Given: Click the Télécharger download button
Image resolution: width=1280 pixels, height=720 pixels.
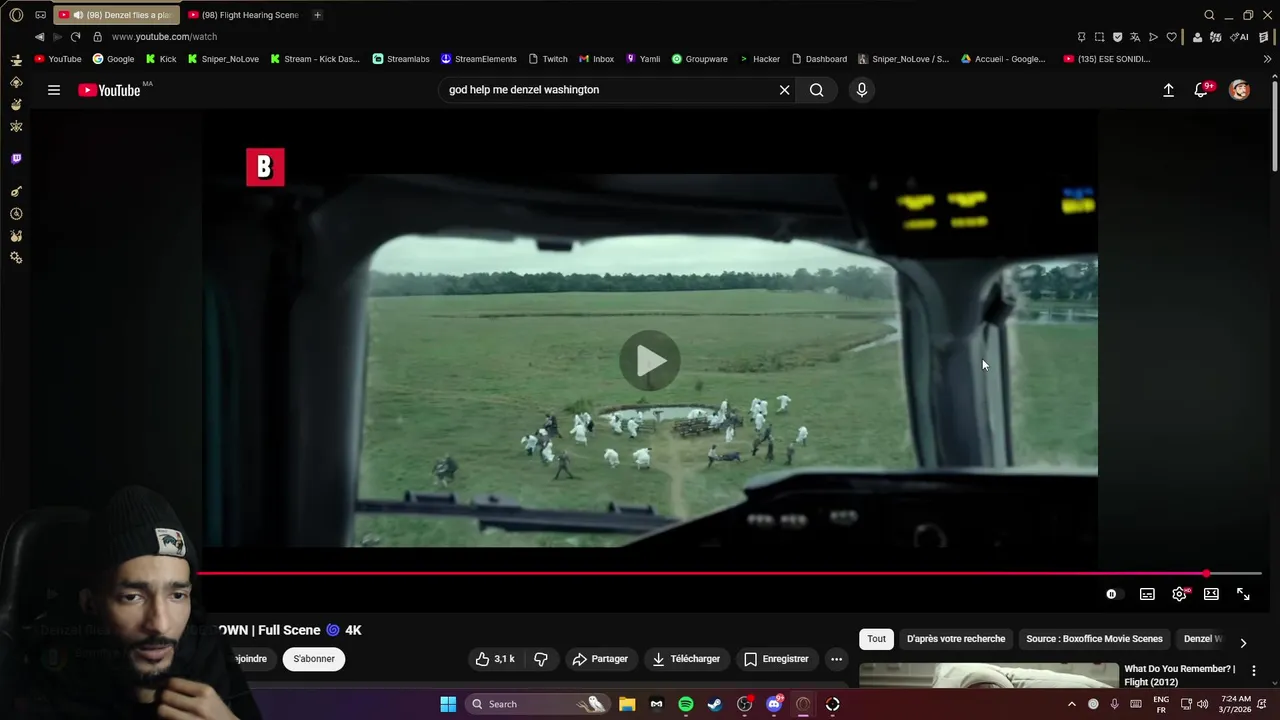Looking at the screenshot, I should click(x=686, y=659).
